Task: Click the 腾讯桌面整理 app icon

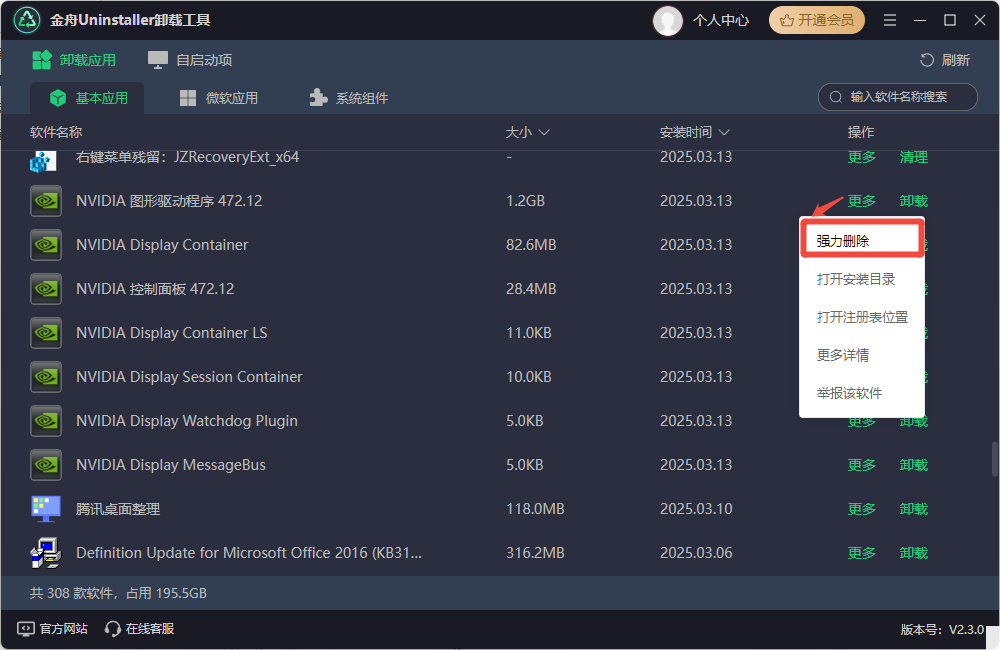Action: coord(46,509)
